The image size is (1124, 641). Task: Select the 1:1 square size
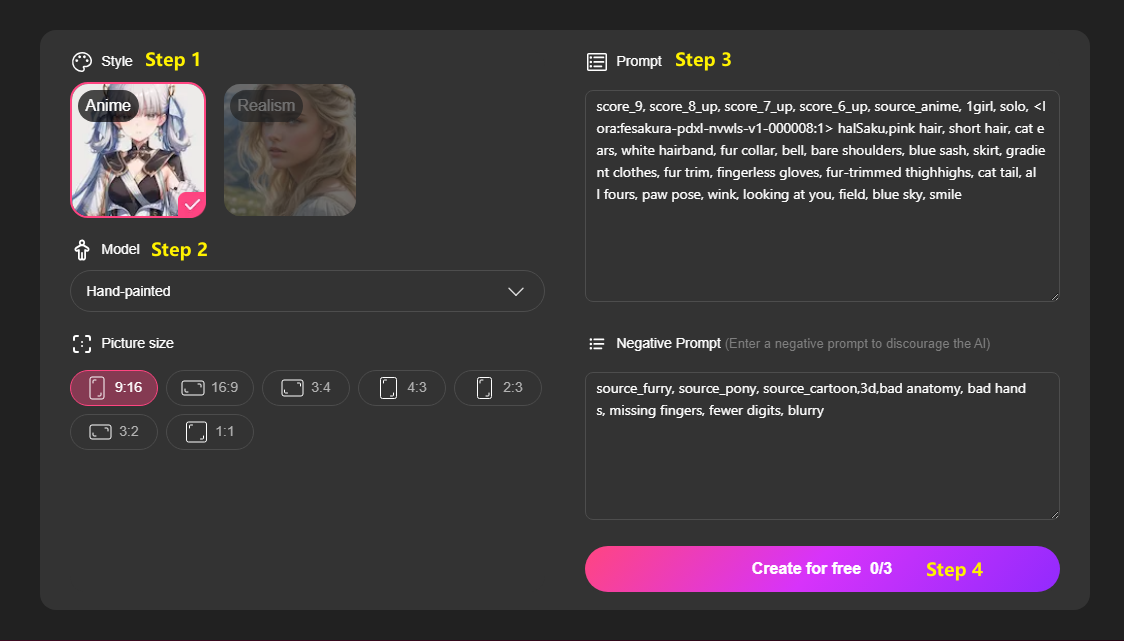pyautogui.click(x=210, y=432)
